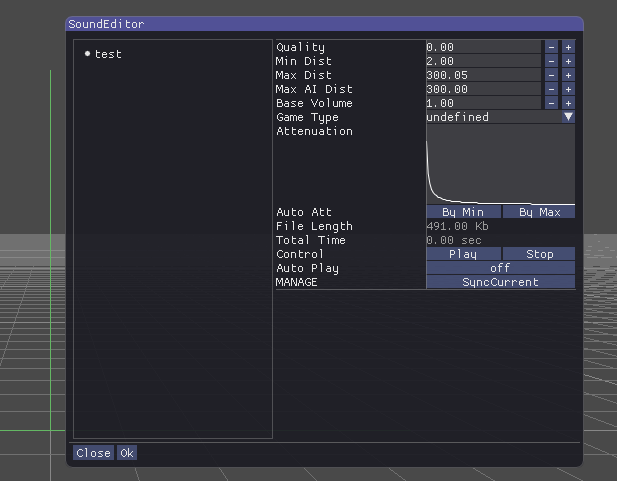Click the SyncCurrent manage button
The width and height of the screenshot is (617, 481).
pyautogui.click(x=500, y=282)
